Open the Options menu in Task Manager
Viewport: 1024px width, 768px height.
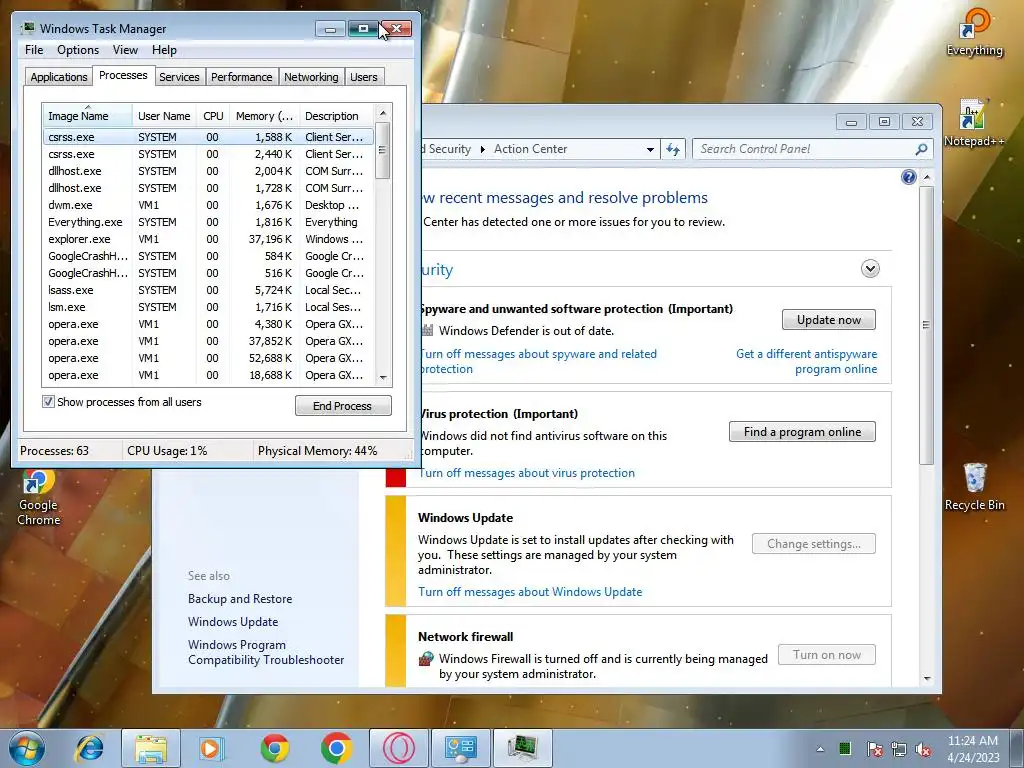click(78, 50)
